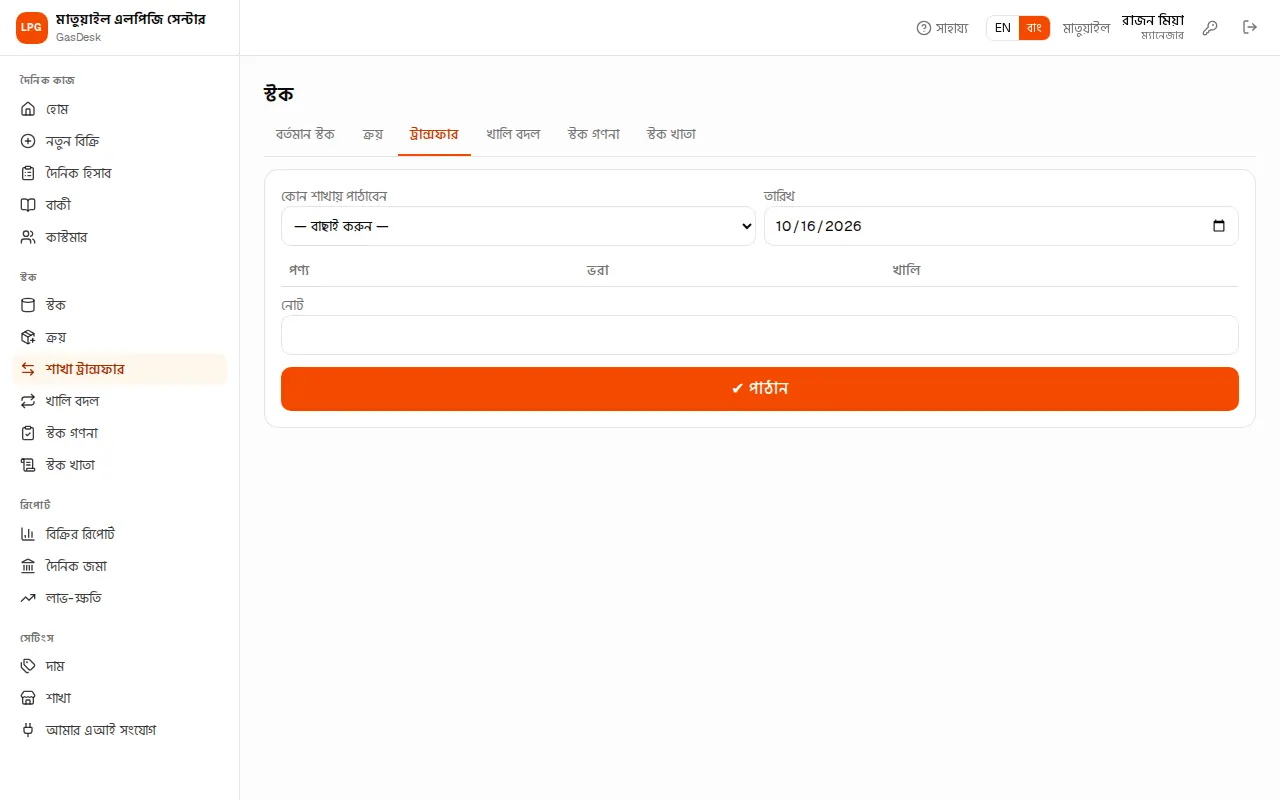Viewport: 1280px width, 800px height.
Task: Open আমার এআই সংযোগ
Action: coord(120,730)
